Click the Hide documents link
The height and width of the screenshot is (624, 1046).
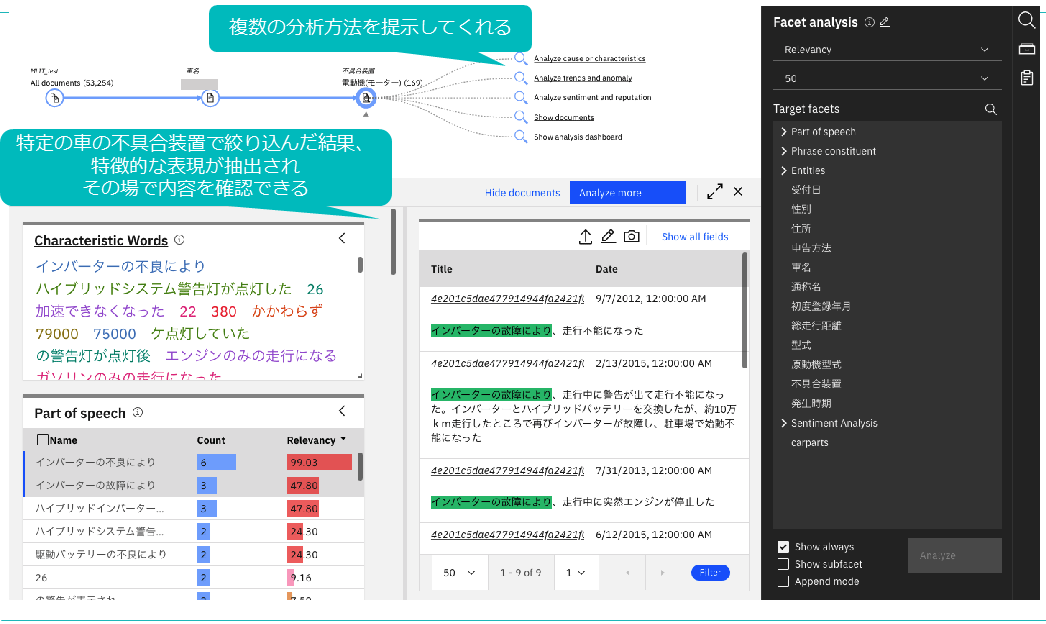pos(522,192)
